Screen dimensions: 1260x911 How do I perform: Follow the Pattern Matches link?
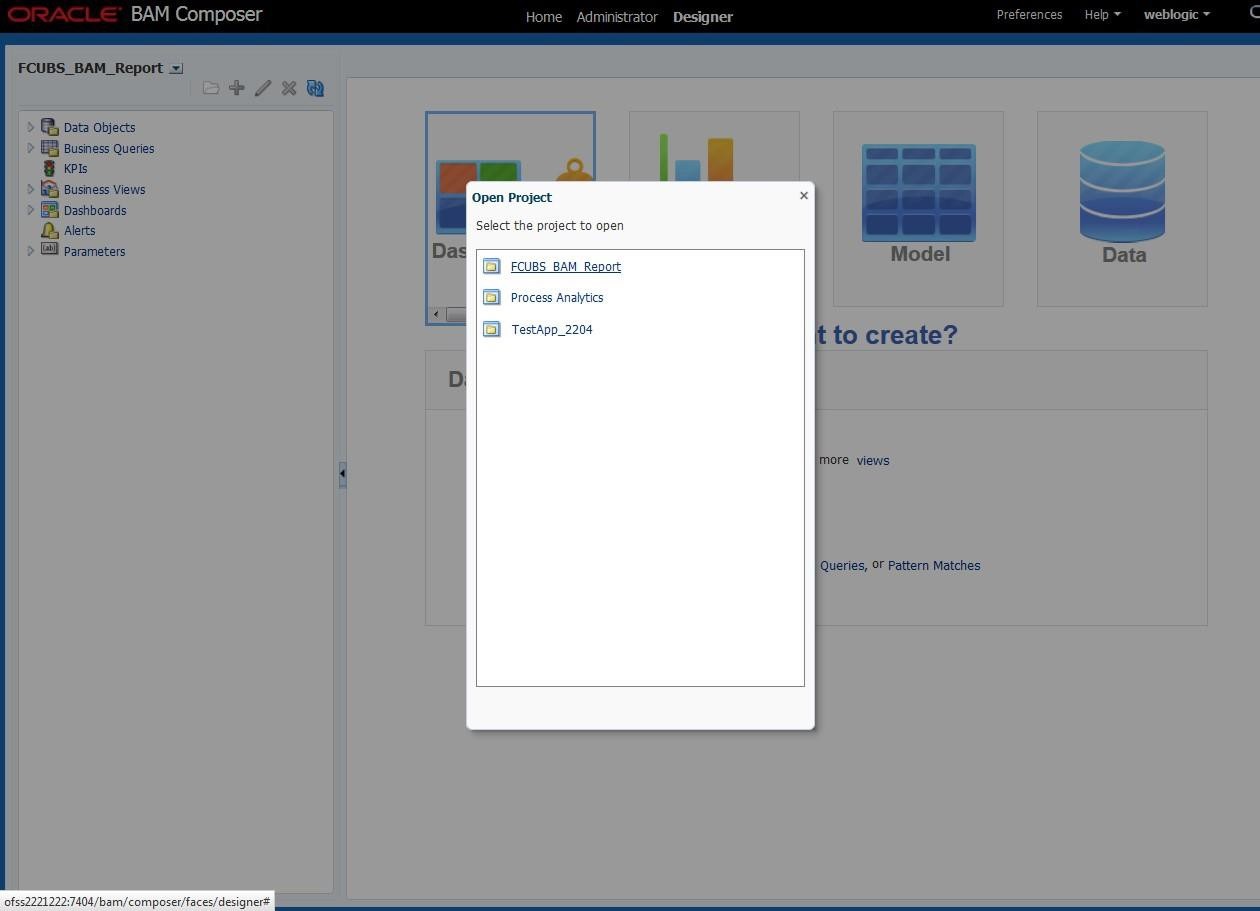[934, 566]
